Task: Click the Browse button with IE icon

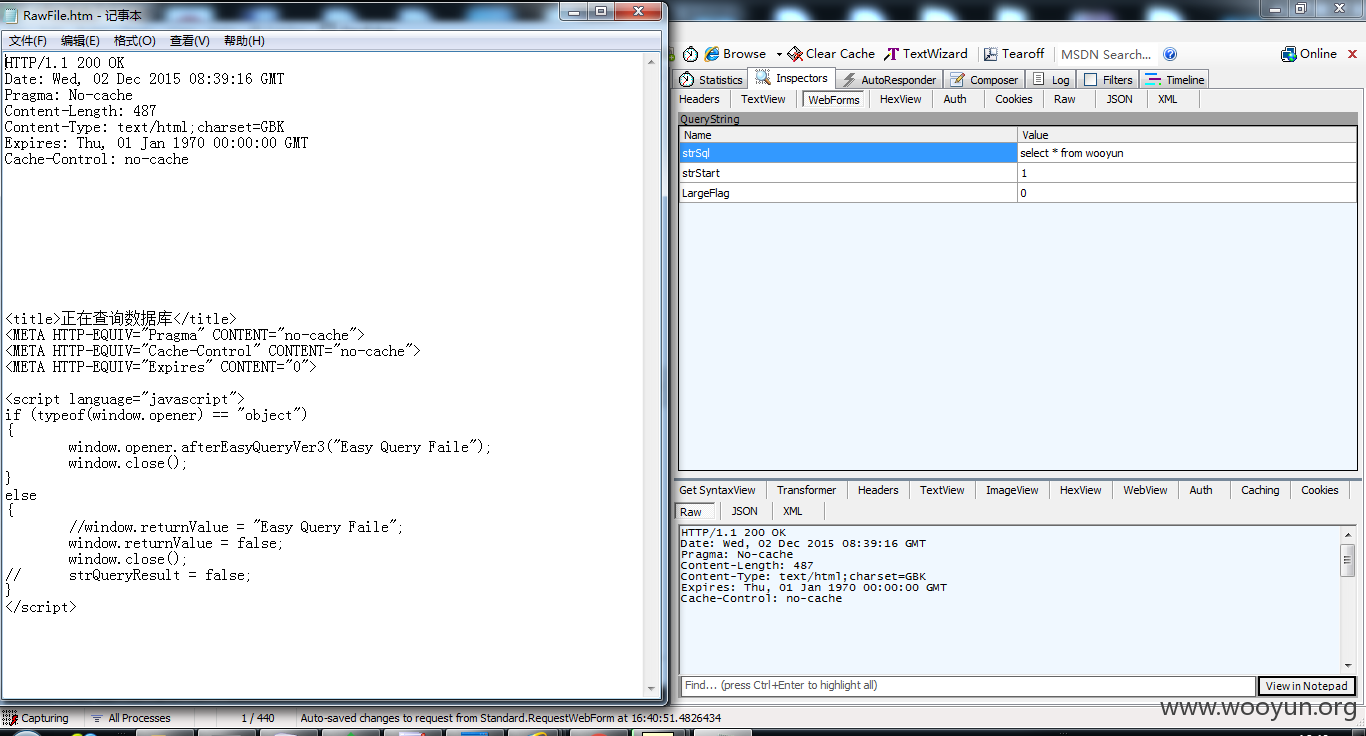Action: point(735,54)
